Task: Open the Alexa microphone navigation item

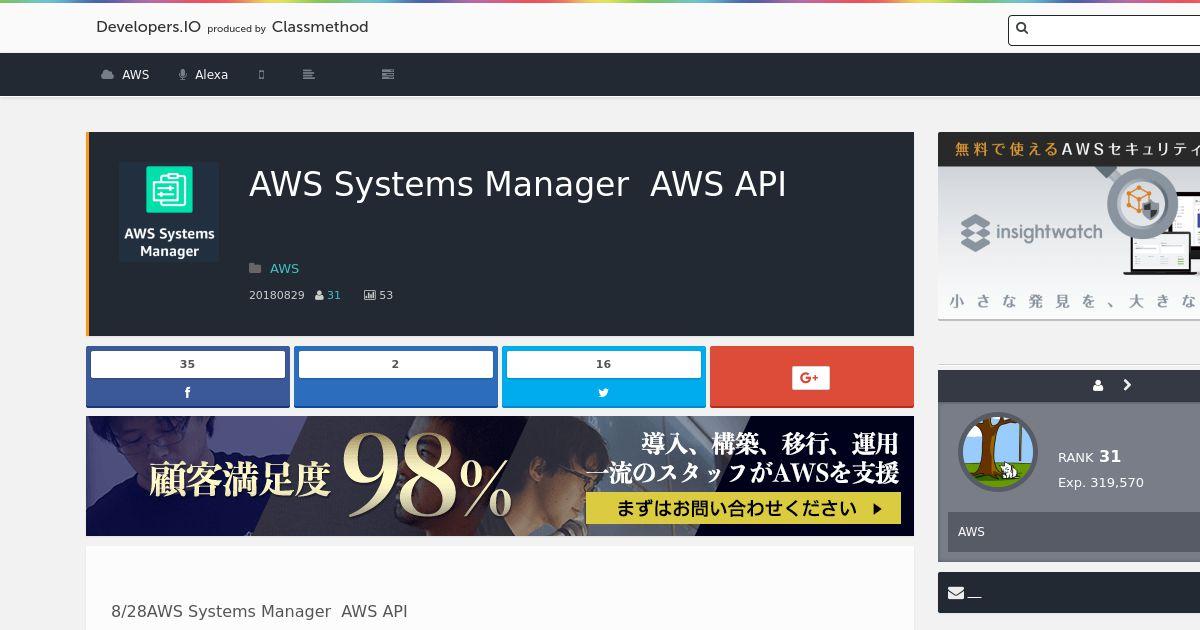Action: (203, 75)
